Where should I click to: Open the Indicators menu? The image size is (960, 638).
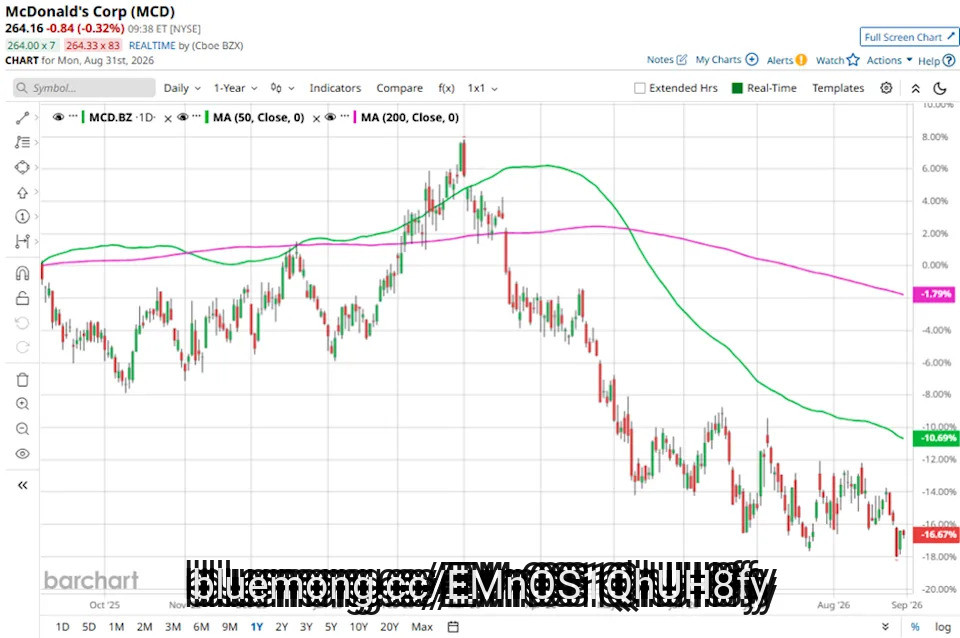point(335,88)
